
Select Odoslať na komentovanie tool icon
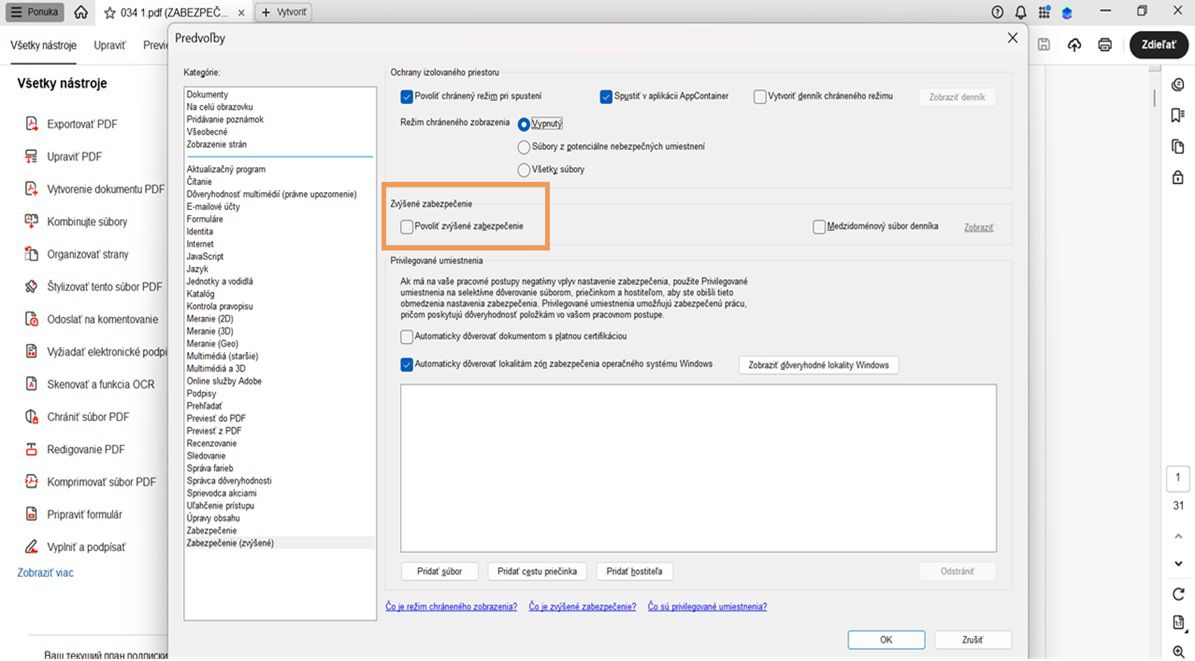[x=31, y=319]
